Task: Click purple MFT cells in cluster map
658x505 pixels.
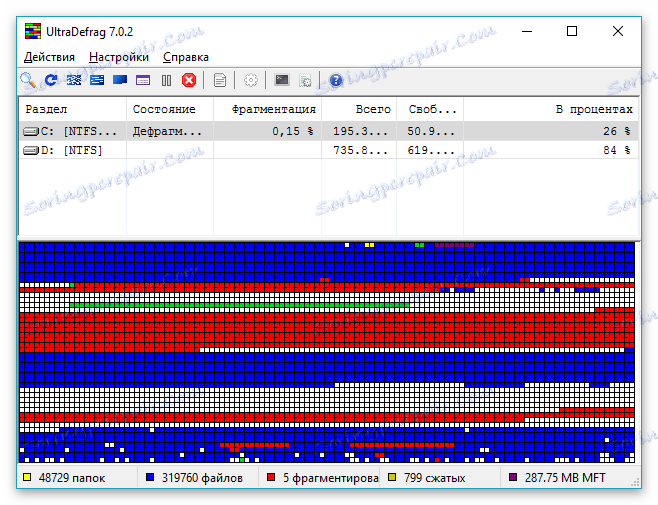Action: (454, 245)
